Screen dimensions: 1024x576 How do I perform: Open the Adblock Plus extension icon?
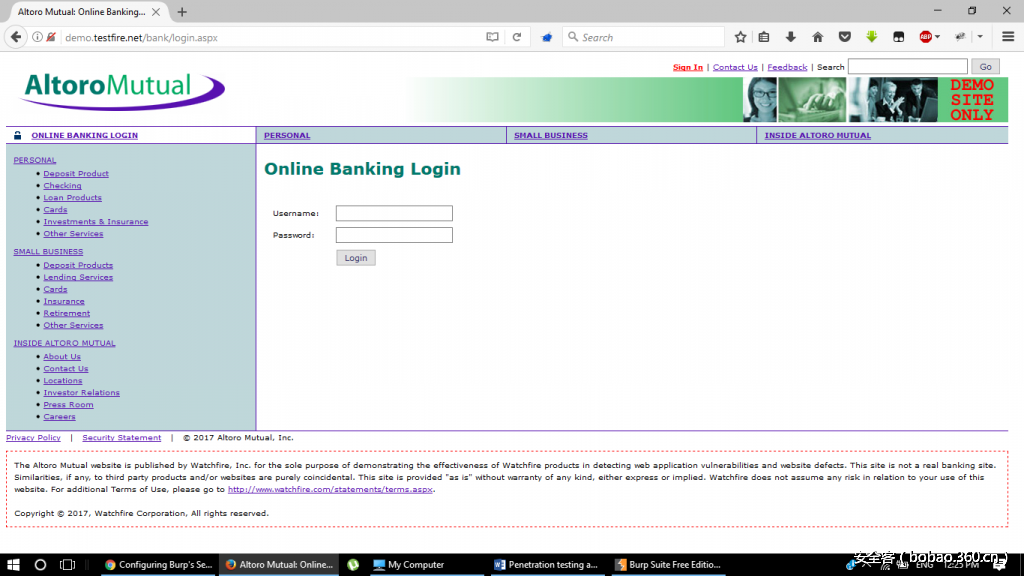(925, 36)
